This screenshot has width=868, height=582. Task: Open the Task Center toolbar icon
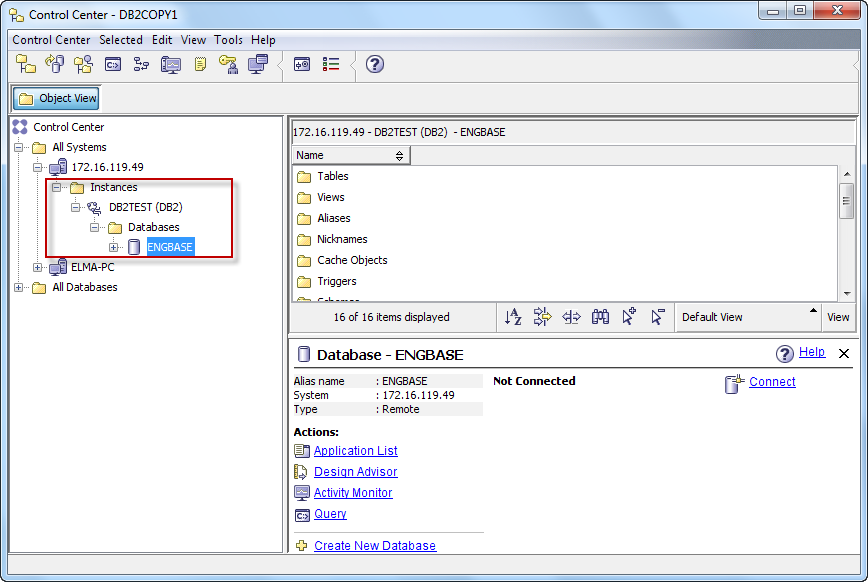[x=141, y=64]
